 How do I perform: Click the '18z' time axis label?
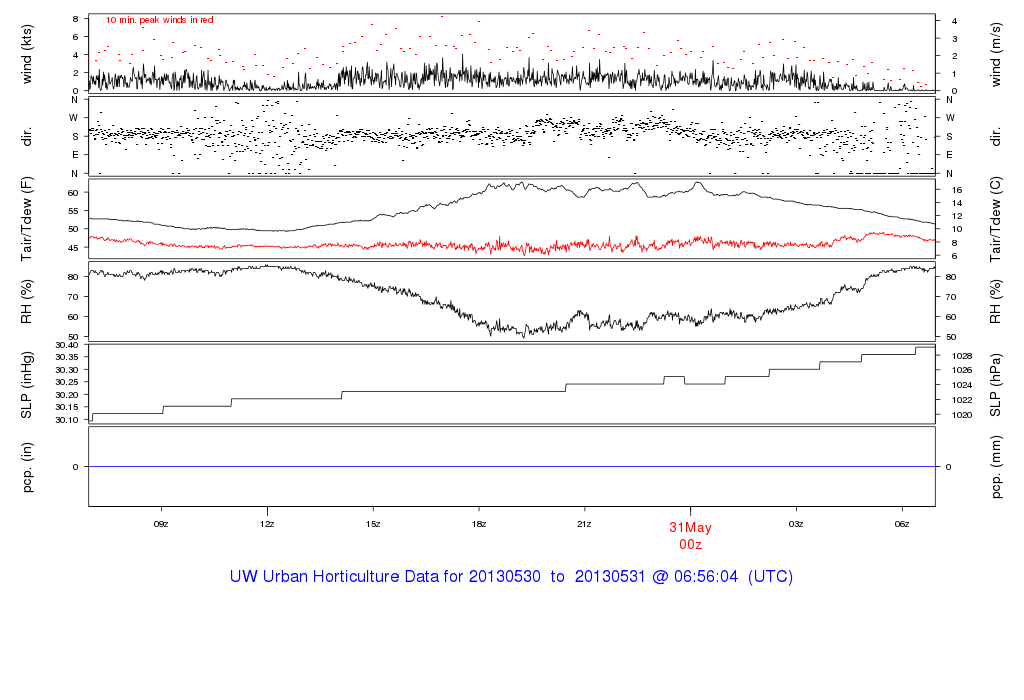pyautogui.click(x=479, y=524)
